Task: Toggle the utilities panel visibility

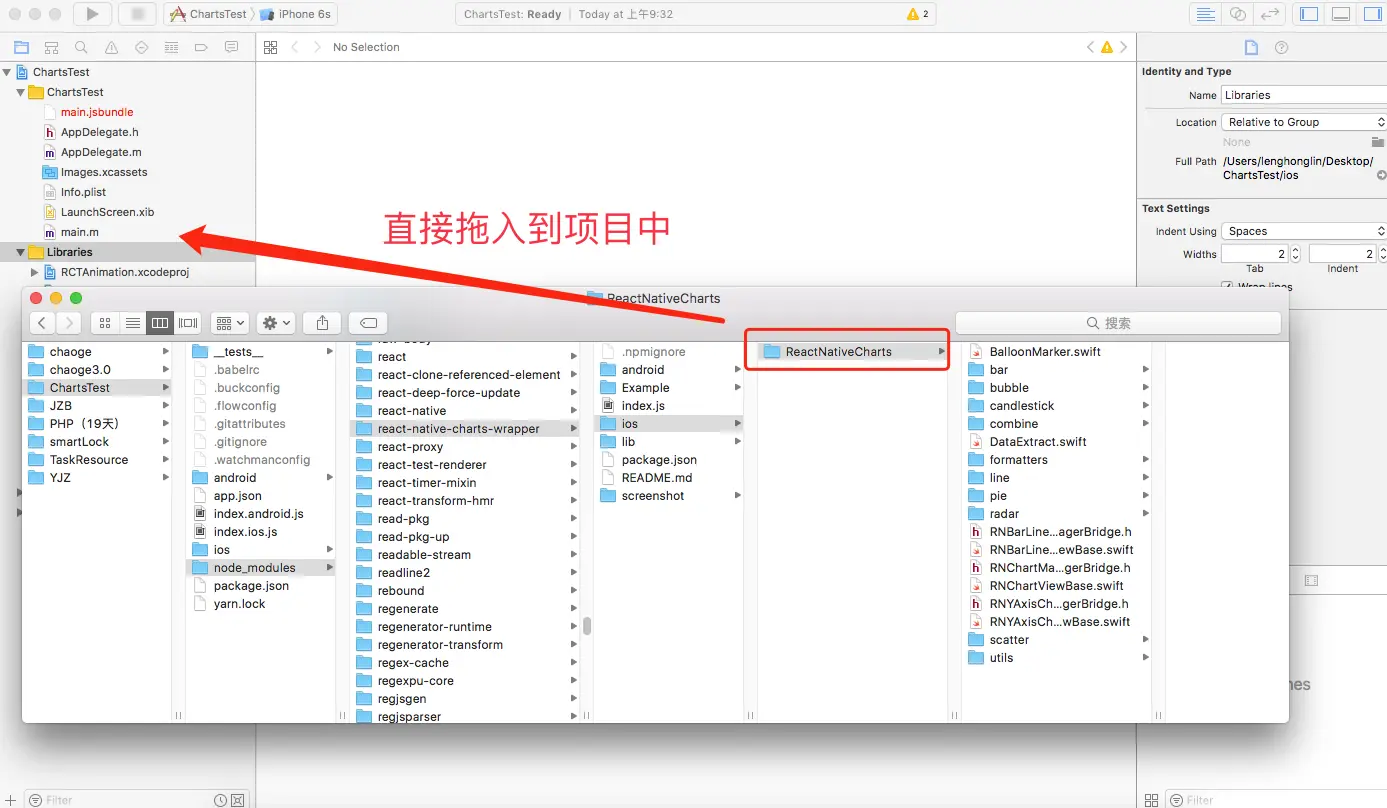Action: pos(1371,14)
